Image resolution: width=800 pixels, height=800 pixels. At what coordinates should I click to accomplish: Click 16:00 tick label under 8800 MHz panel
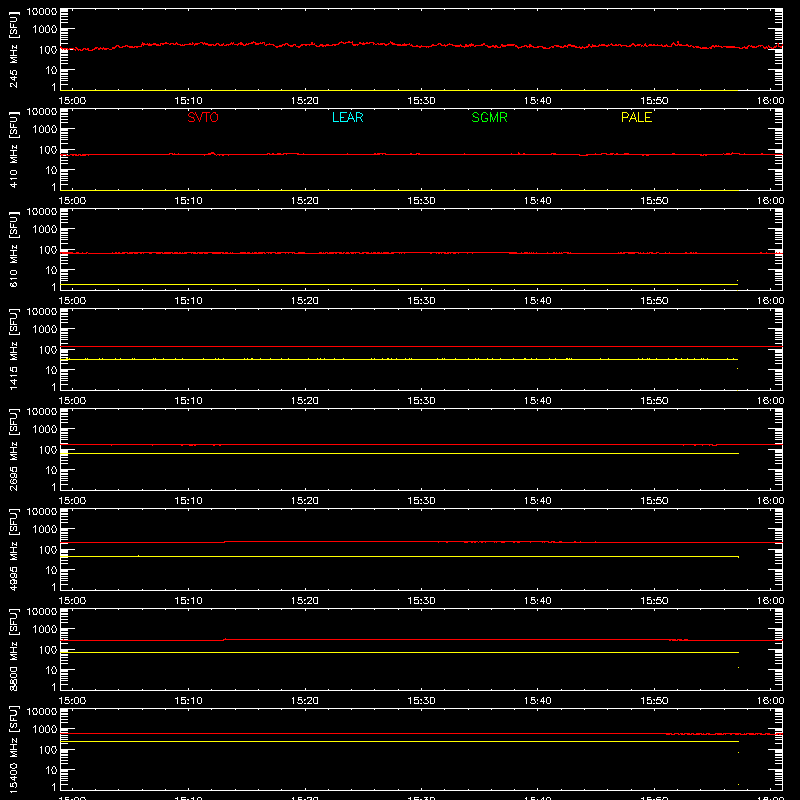(x=770, y=701)
